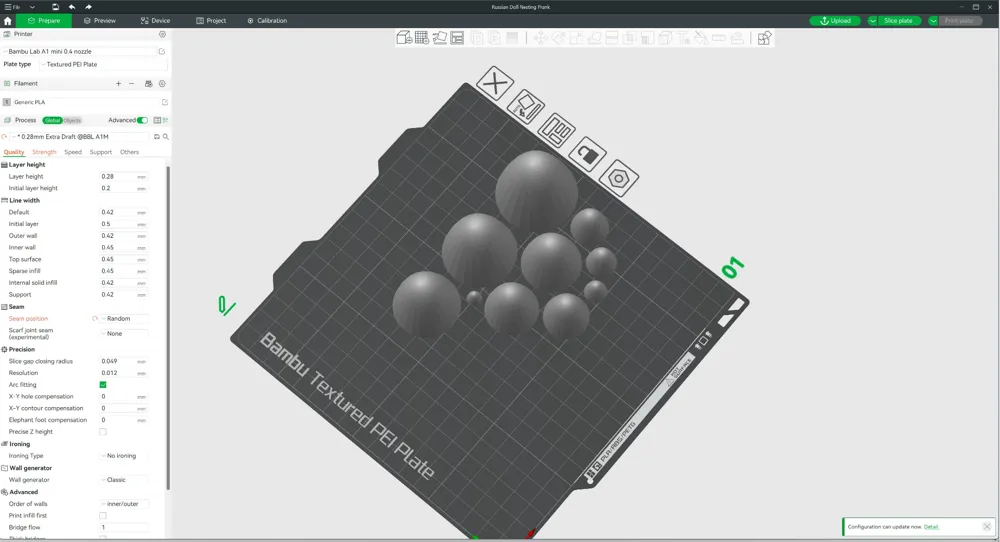Click the Cut tool icon in toolbar
1000x542 pixels.
[612, 38]
